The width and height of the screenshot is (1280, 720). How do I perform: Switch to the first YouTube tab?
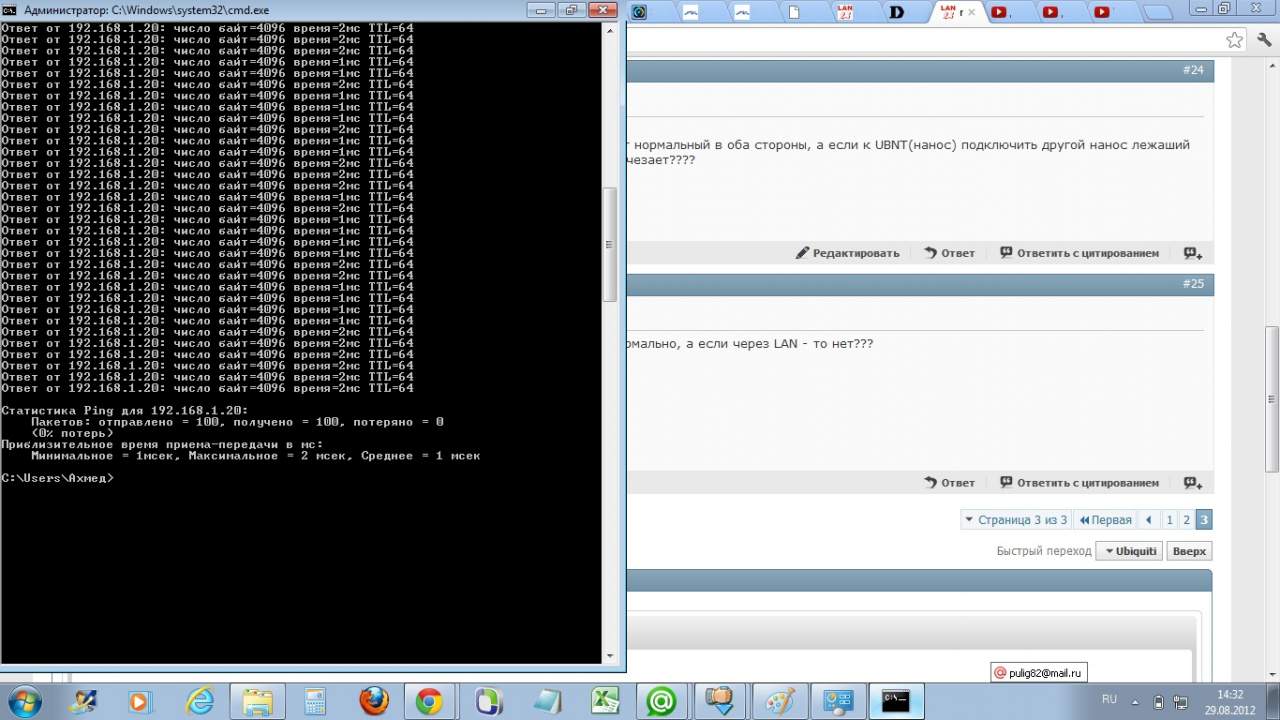click(x=1011, y=13)
